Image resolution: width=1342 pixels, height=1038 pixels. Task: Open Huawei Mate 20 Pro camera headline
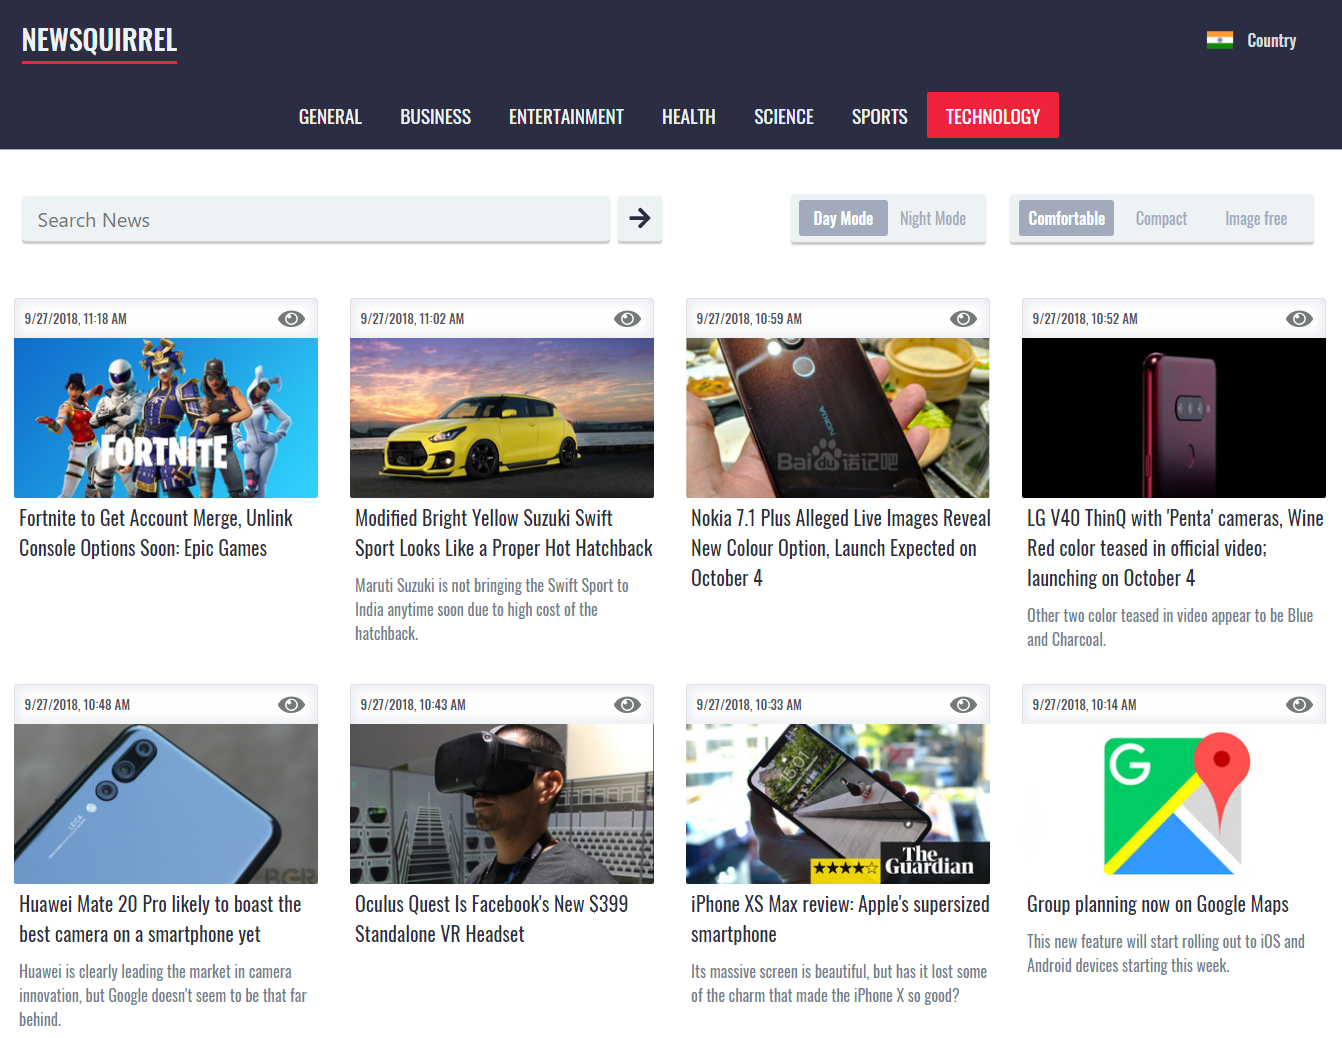160,919
